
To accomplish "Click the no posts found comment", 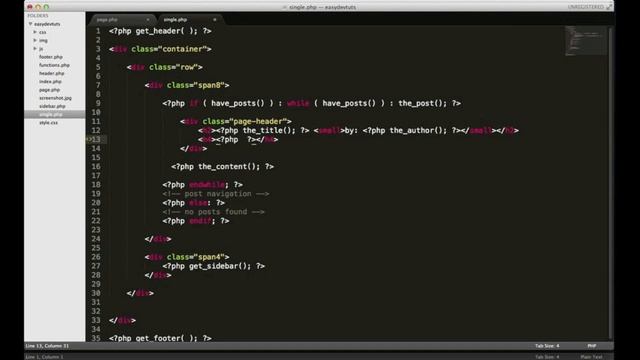I will click(x=213, y=211).
